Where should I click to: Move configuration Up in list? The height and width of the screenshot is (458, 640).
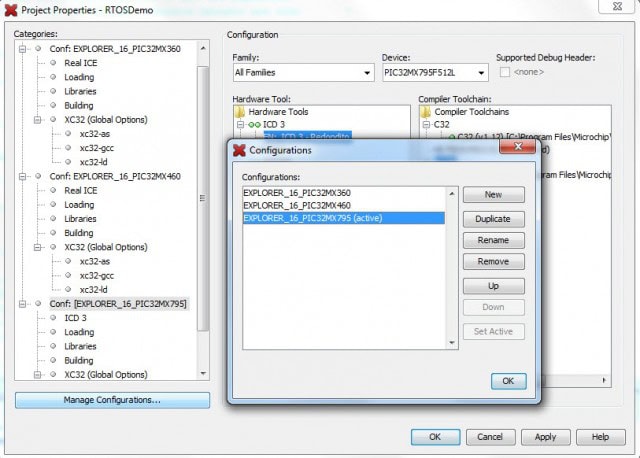(x=493, y=286)
